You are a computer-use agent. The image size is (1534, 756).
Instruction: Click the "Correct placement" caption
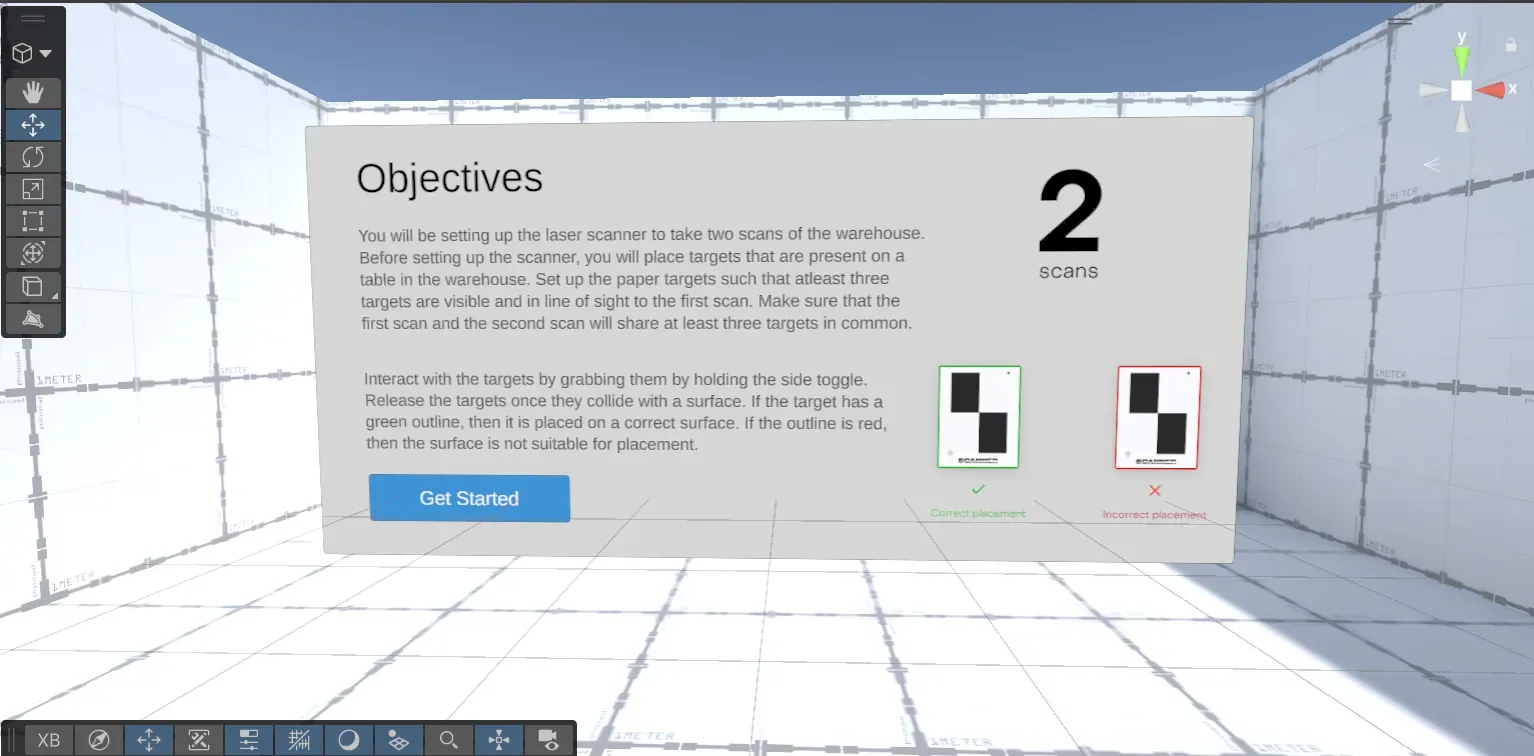[x=978, y=513]
